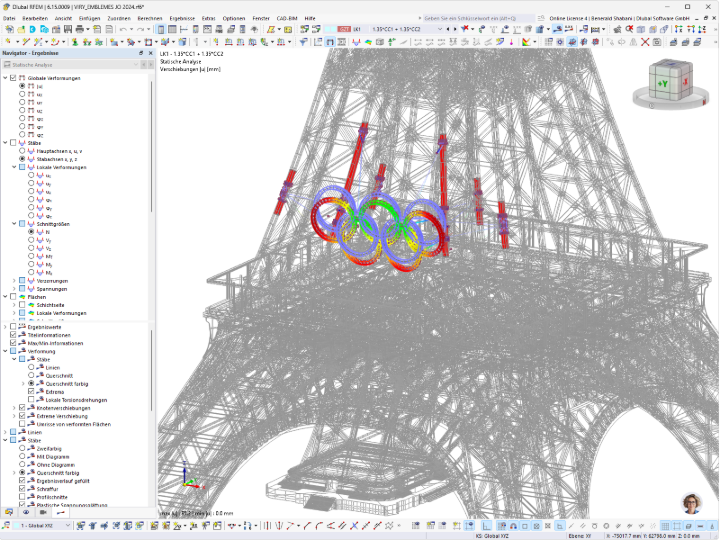Click the view cube +Y face
Viewport: 720px width, 540px height.
pyautogui.click(x=663, y=84)
